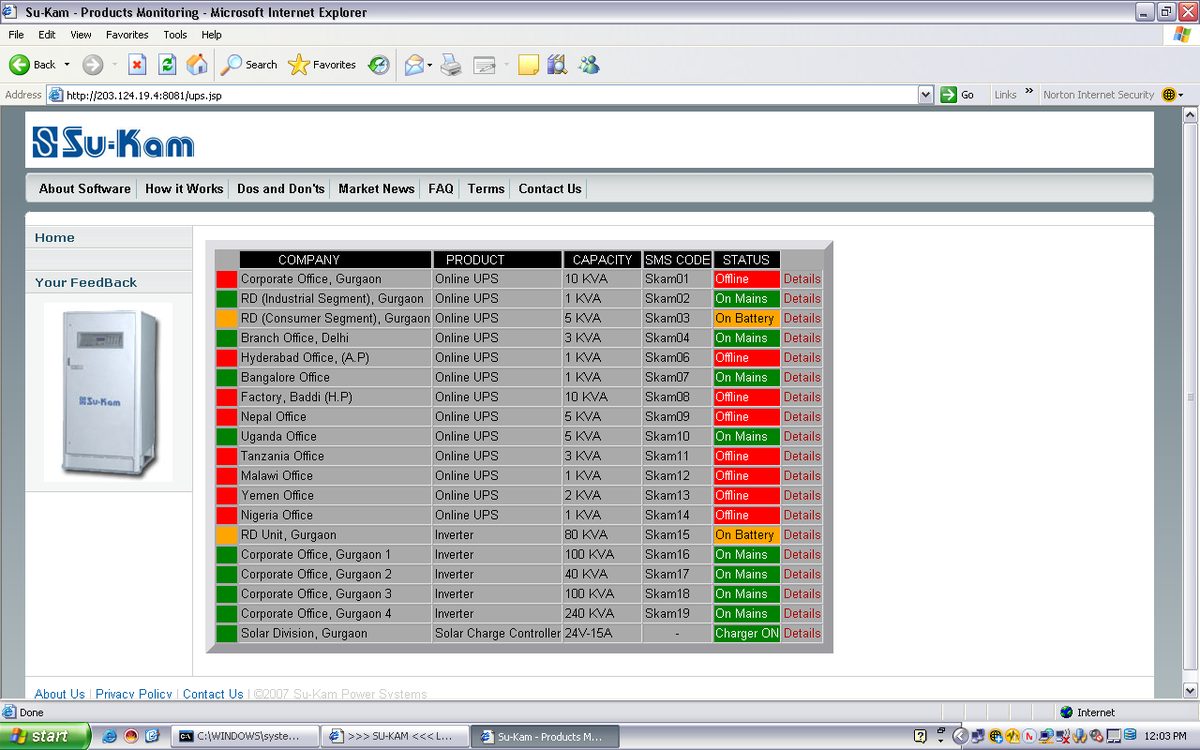The width and height of the screenshot is (1200, 750).
Task: Click the page vertical scrollbar down arrow
Action: pos(1190,690)
